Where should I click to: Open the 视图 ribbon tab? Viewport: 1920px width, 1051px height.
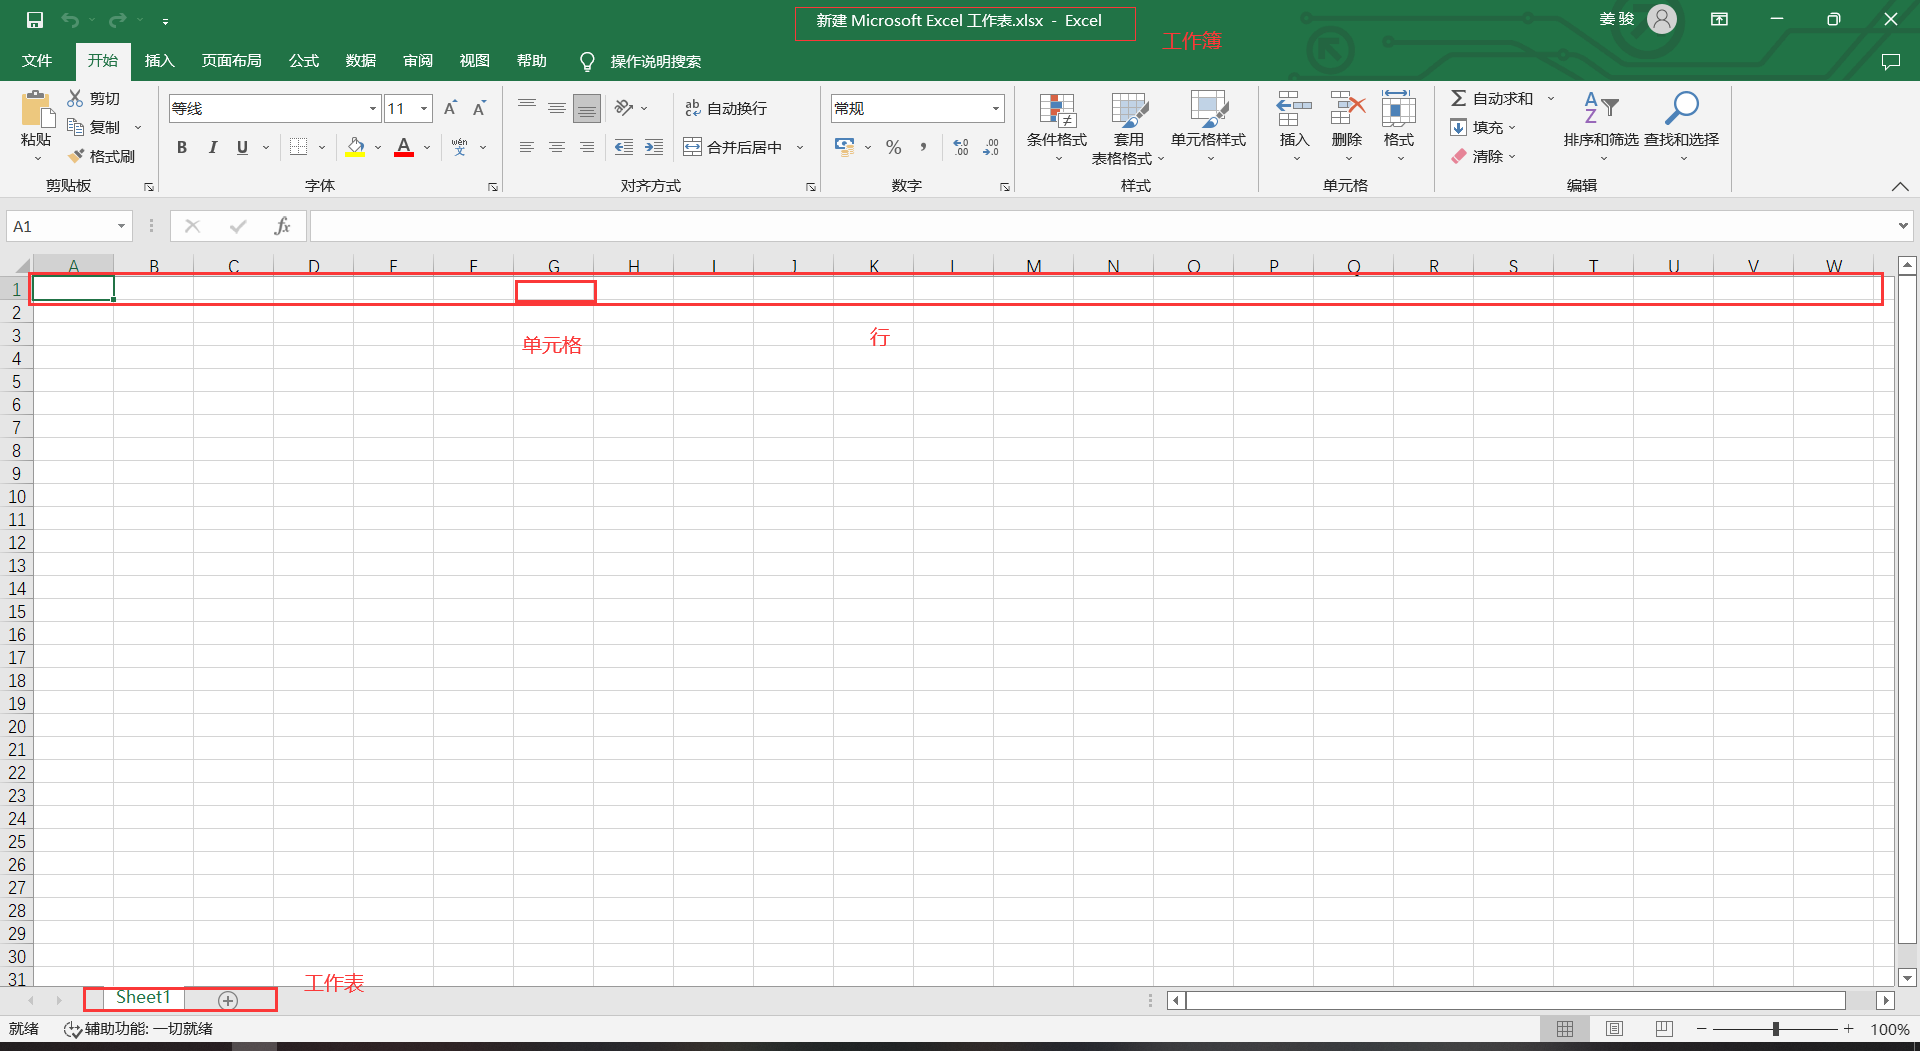(x=475, y=60)
